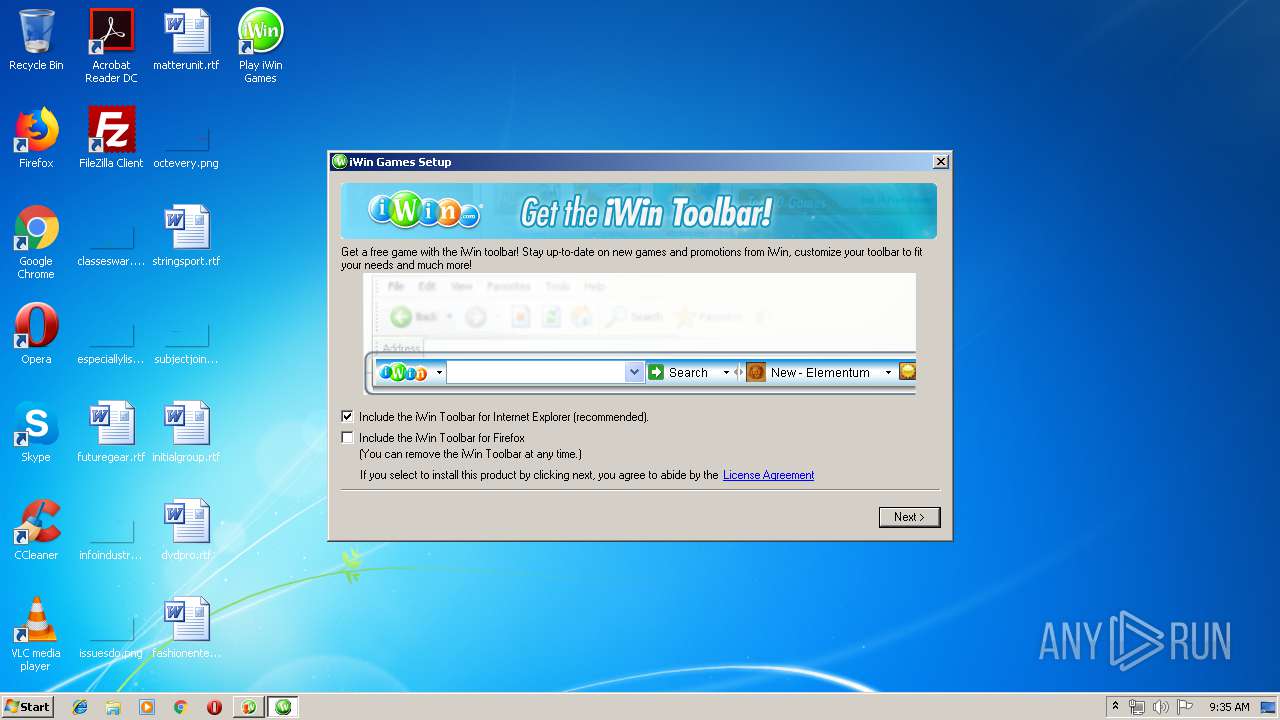Select the fashionente desktop file
Viewport: 1280px width, 720px height.
point(186,628)
